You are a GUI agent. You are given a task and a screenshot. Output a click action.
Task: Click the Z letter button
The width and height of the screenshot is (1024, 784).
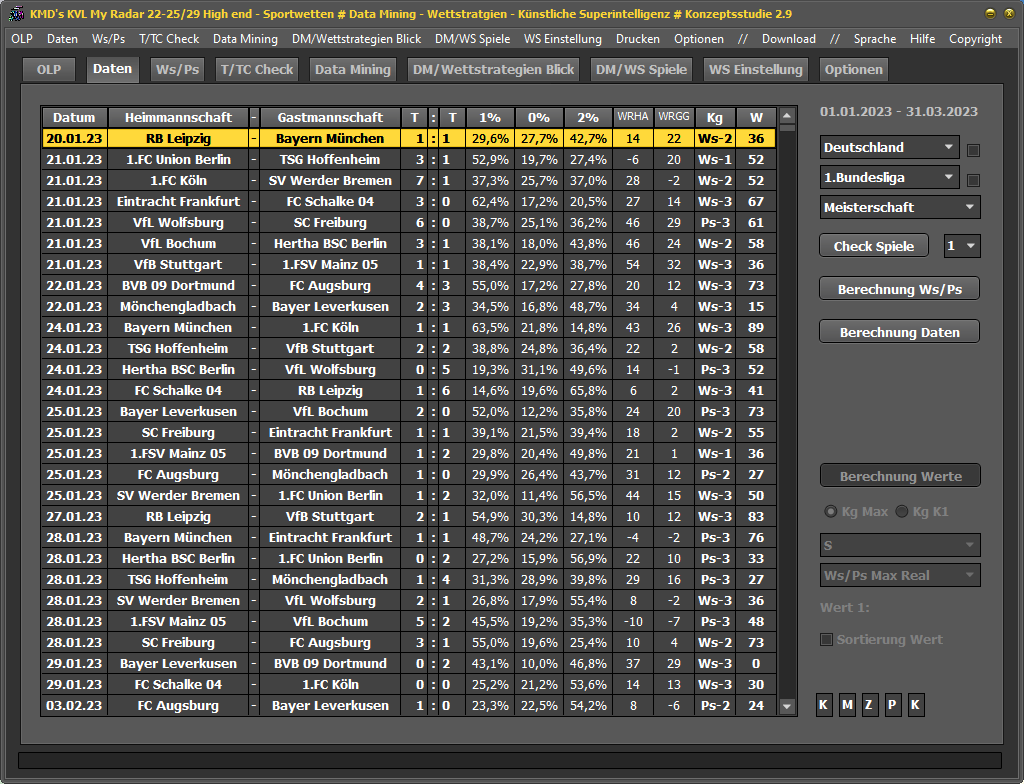869,705
